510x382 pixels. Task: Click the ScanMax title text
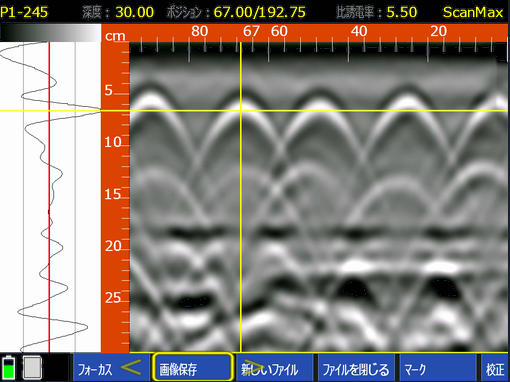coord(473,12)
